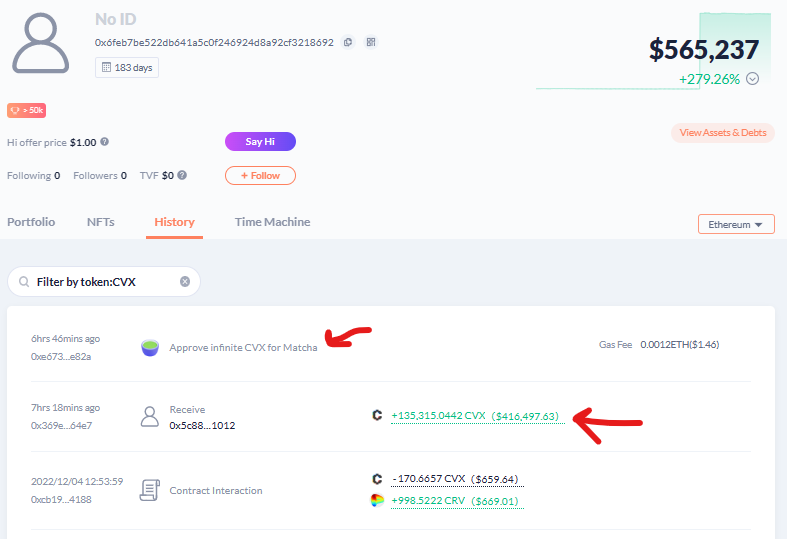
Task: Click the CVX token icon in Receive row
Action: [377, 416]
